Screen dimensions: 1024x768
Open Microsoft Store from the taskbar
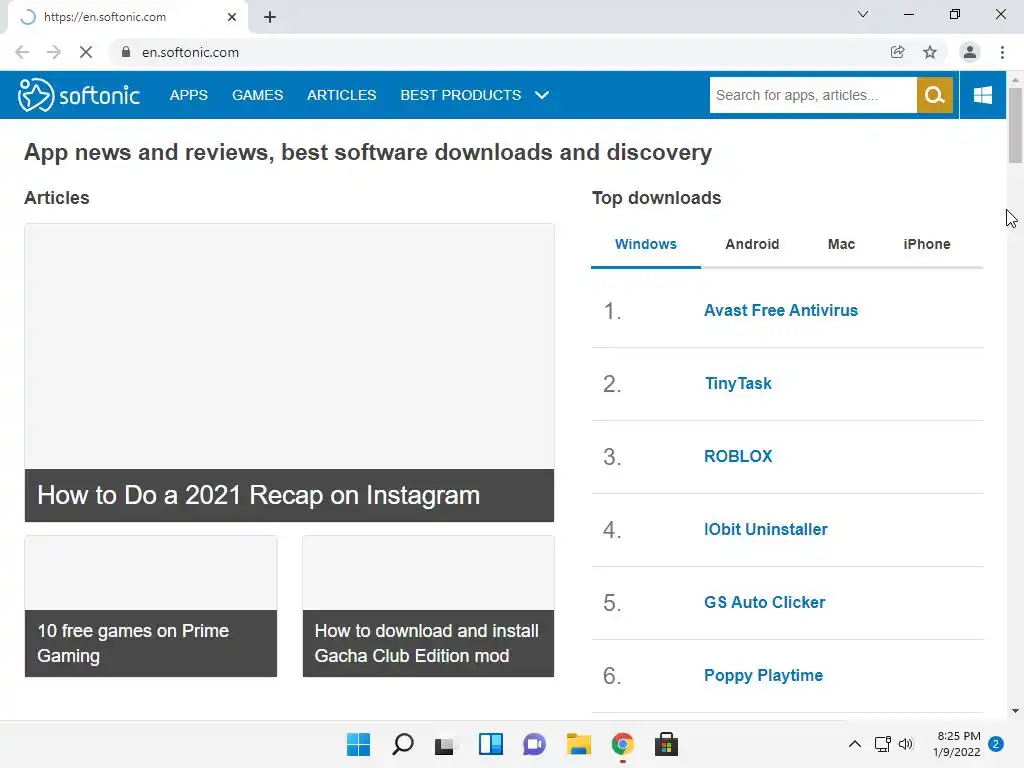(666, 744)
